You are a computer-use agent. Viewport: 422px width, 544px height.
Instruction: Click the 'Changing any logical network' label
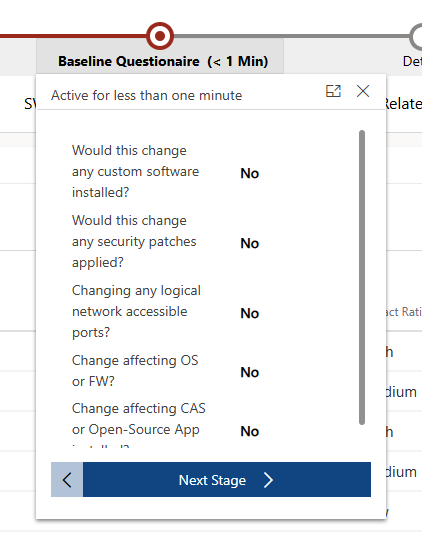click(136, 312)
